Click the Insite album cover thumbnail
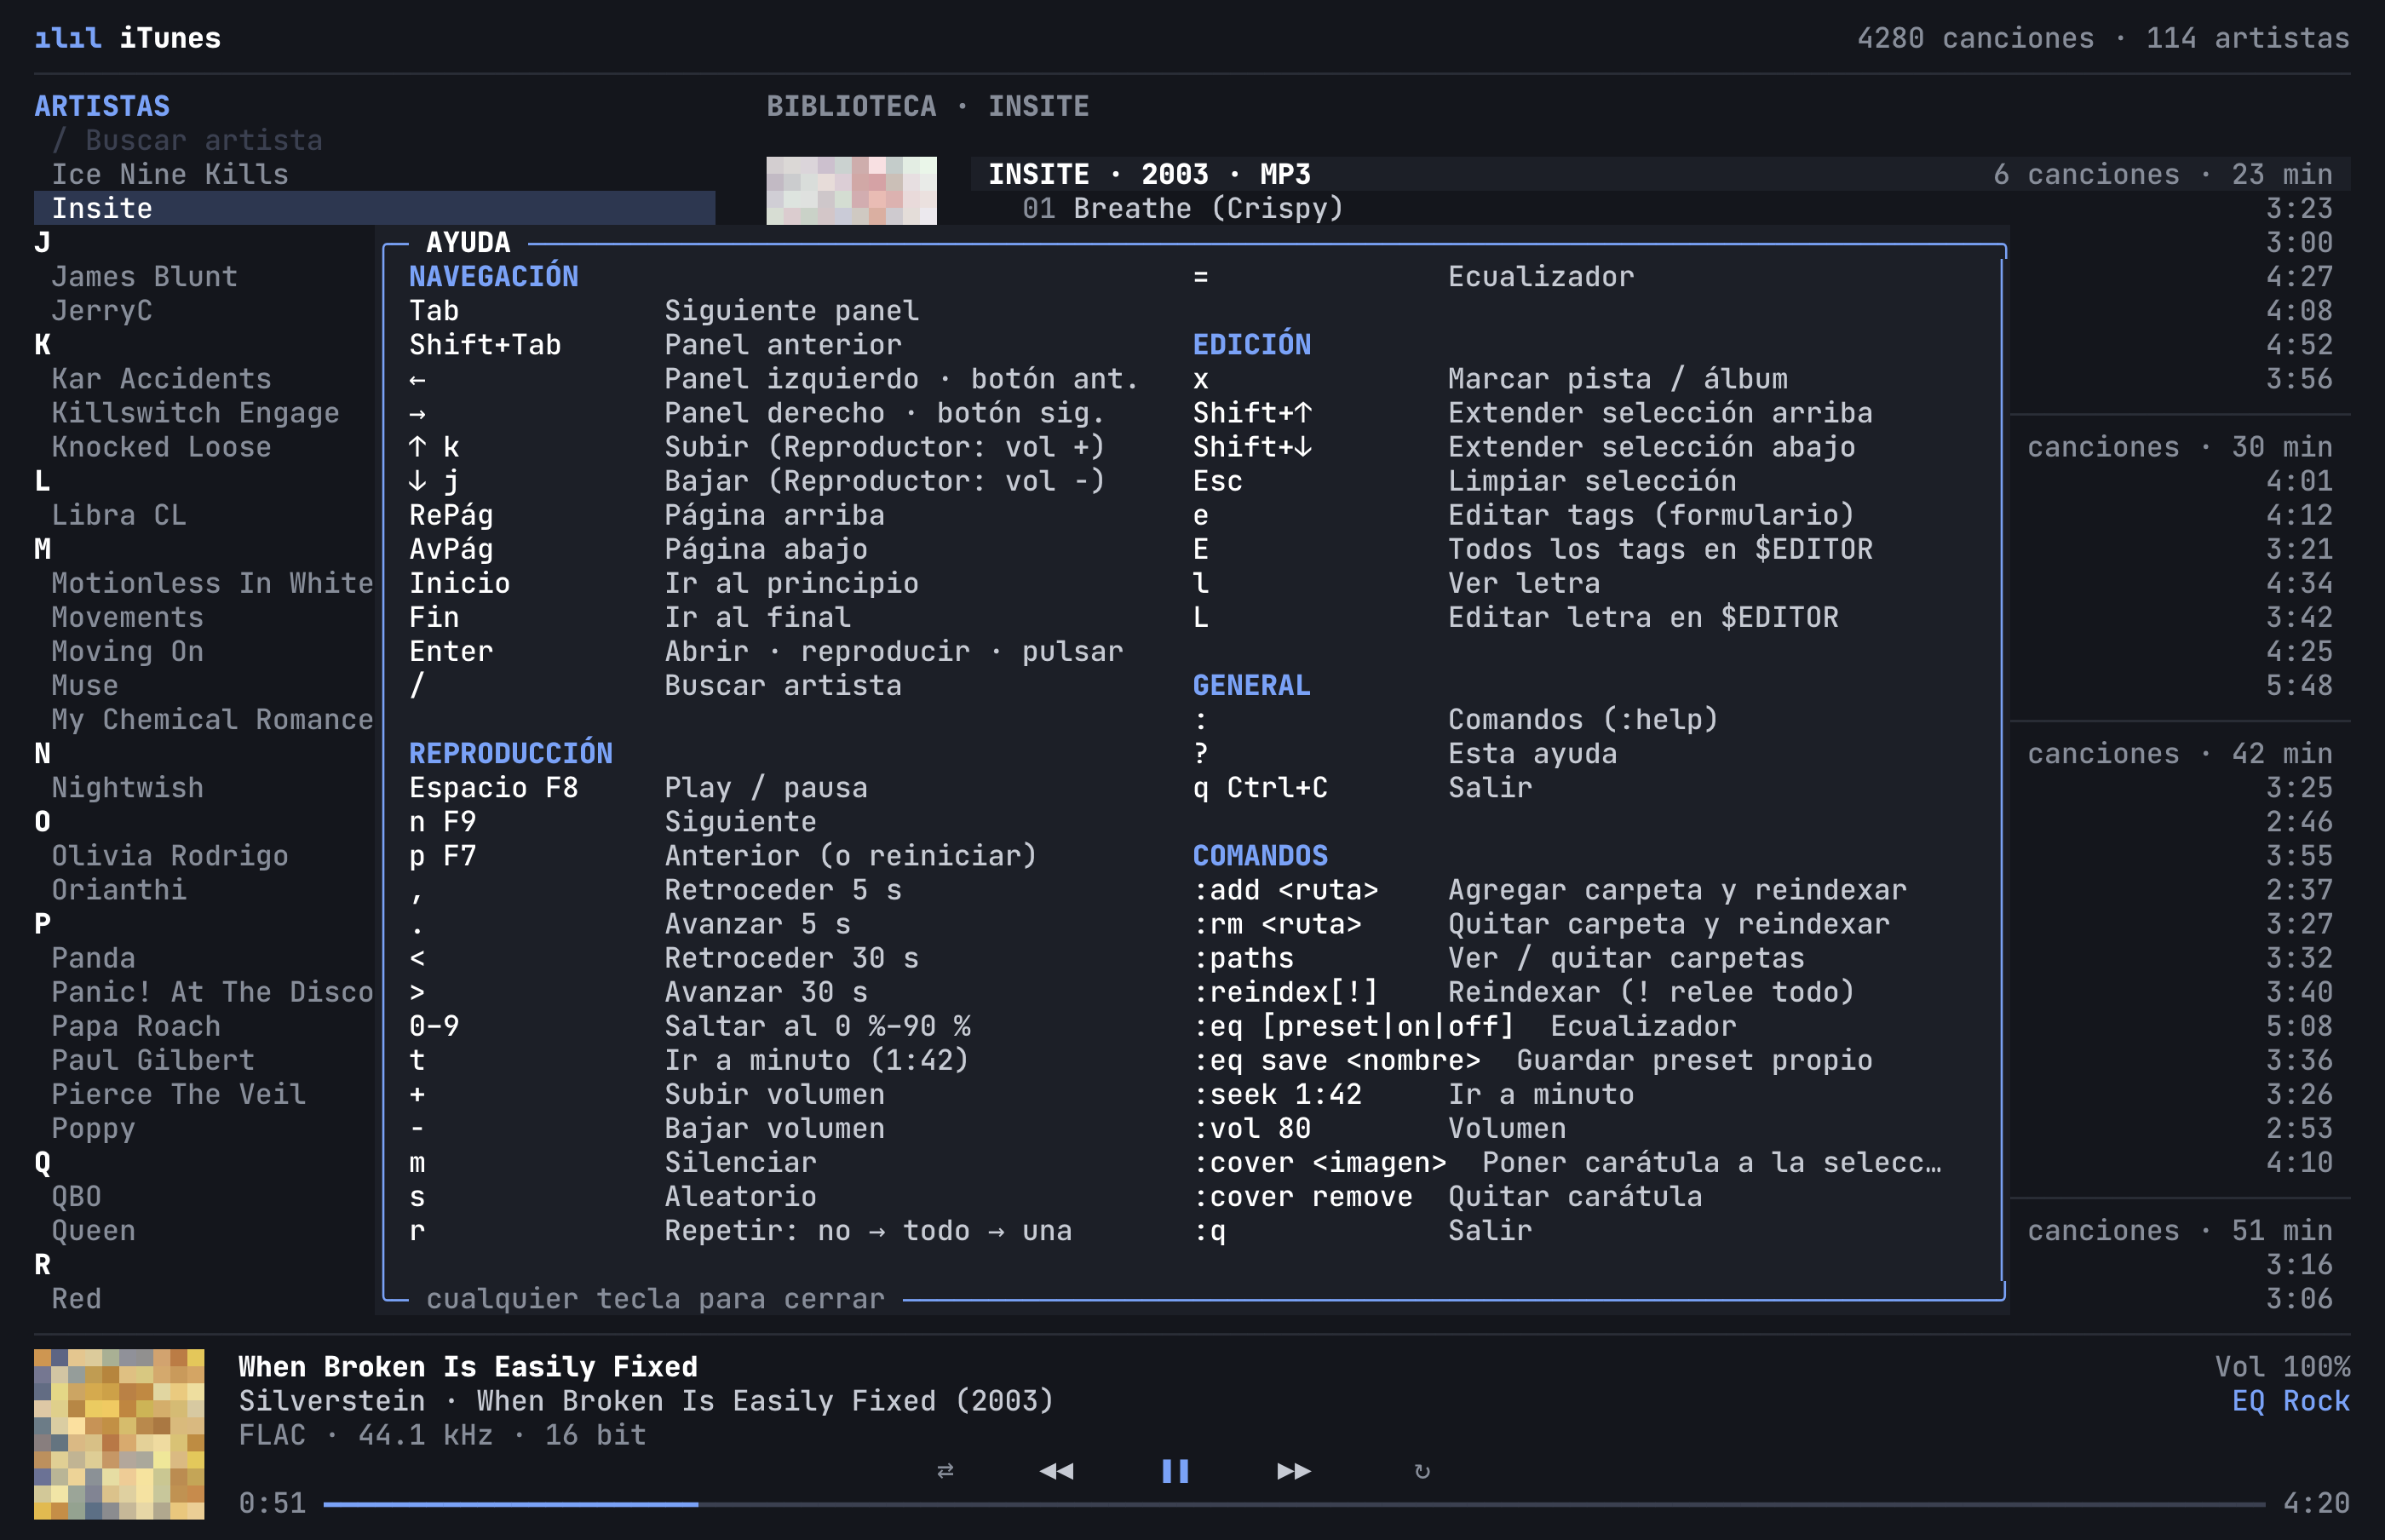 851,190
